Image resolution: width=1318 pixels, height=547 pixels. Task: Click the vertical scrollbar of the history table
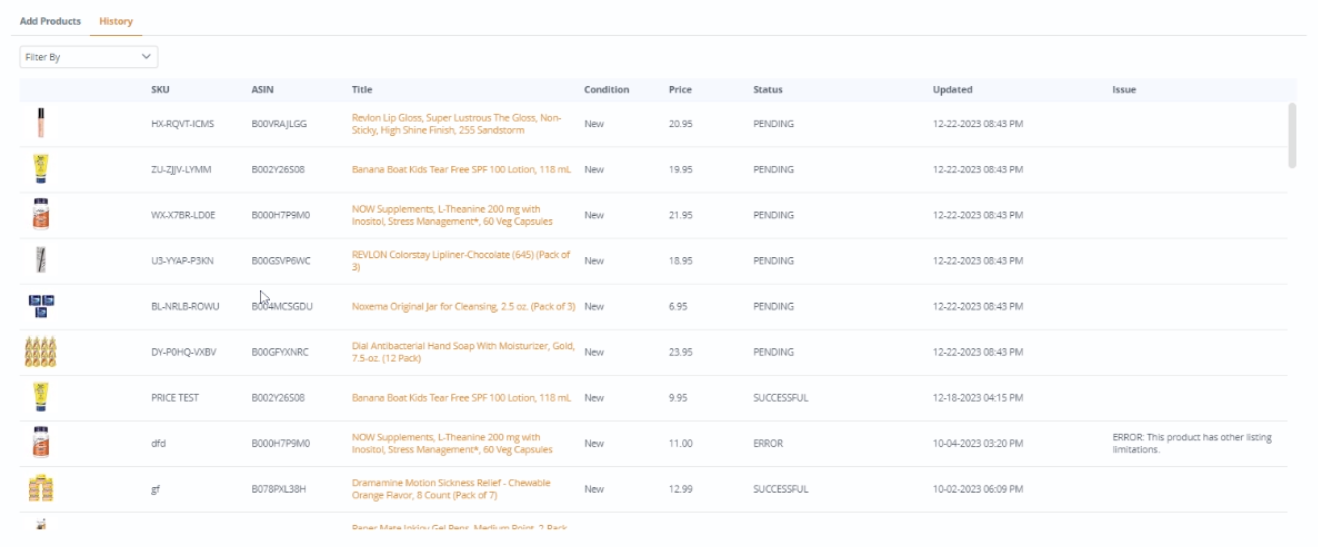(1292, 135)
